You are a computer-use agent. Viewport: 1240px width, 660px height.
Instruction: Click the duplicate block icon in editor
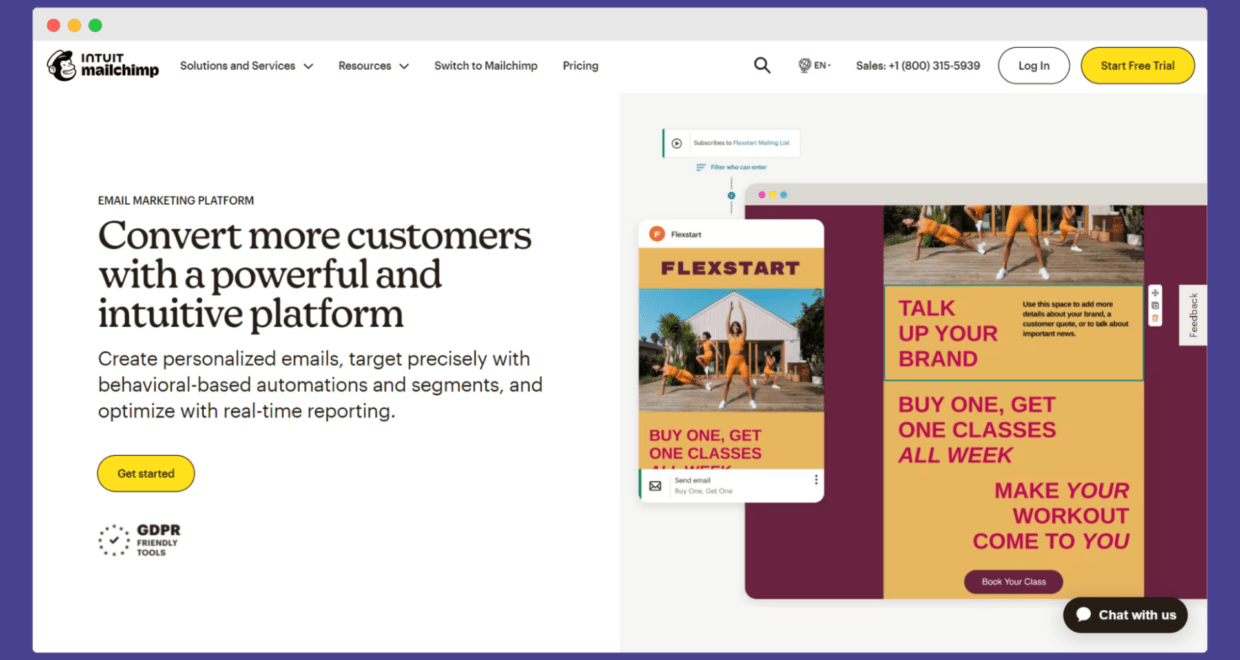[x=1155, y=305]
